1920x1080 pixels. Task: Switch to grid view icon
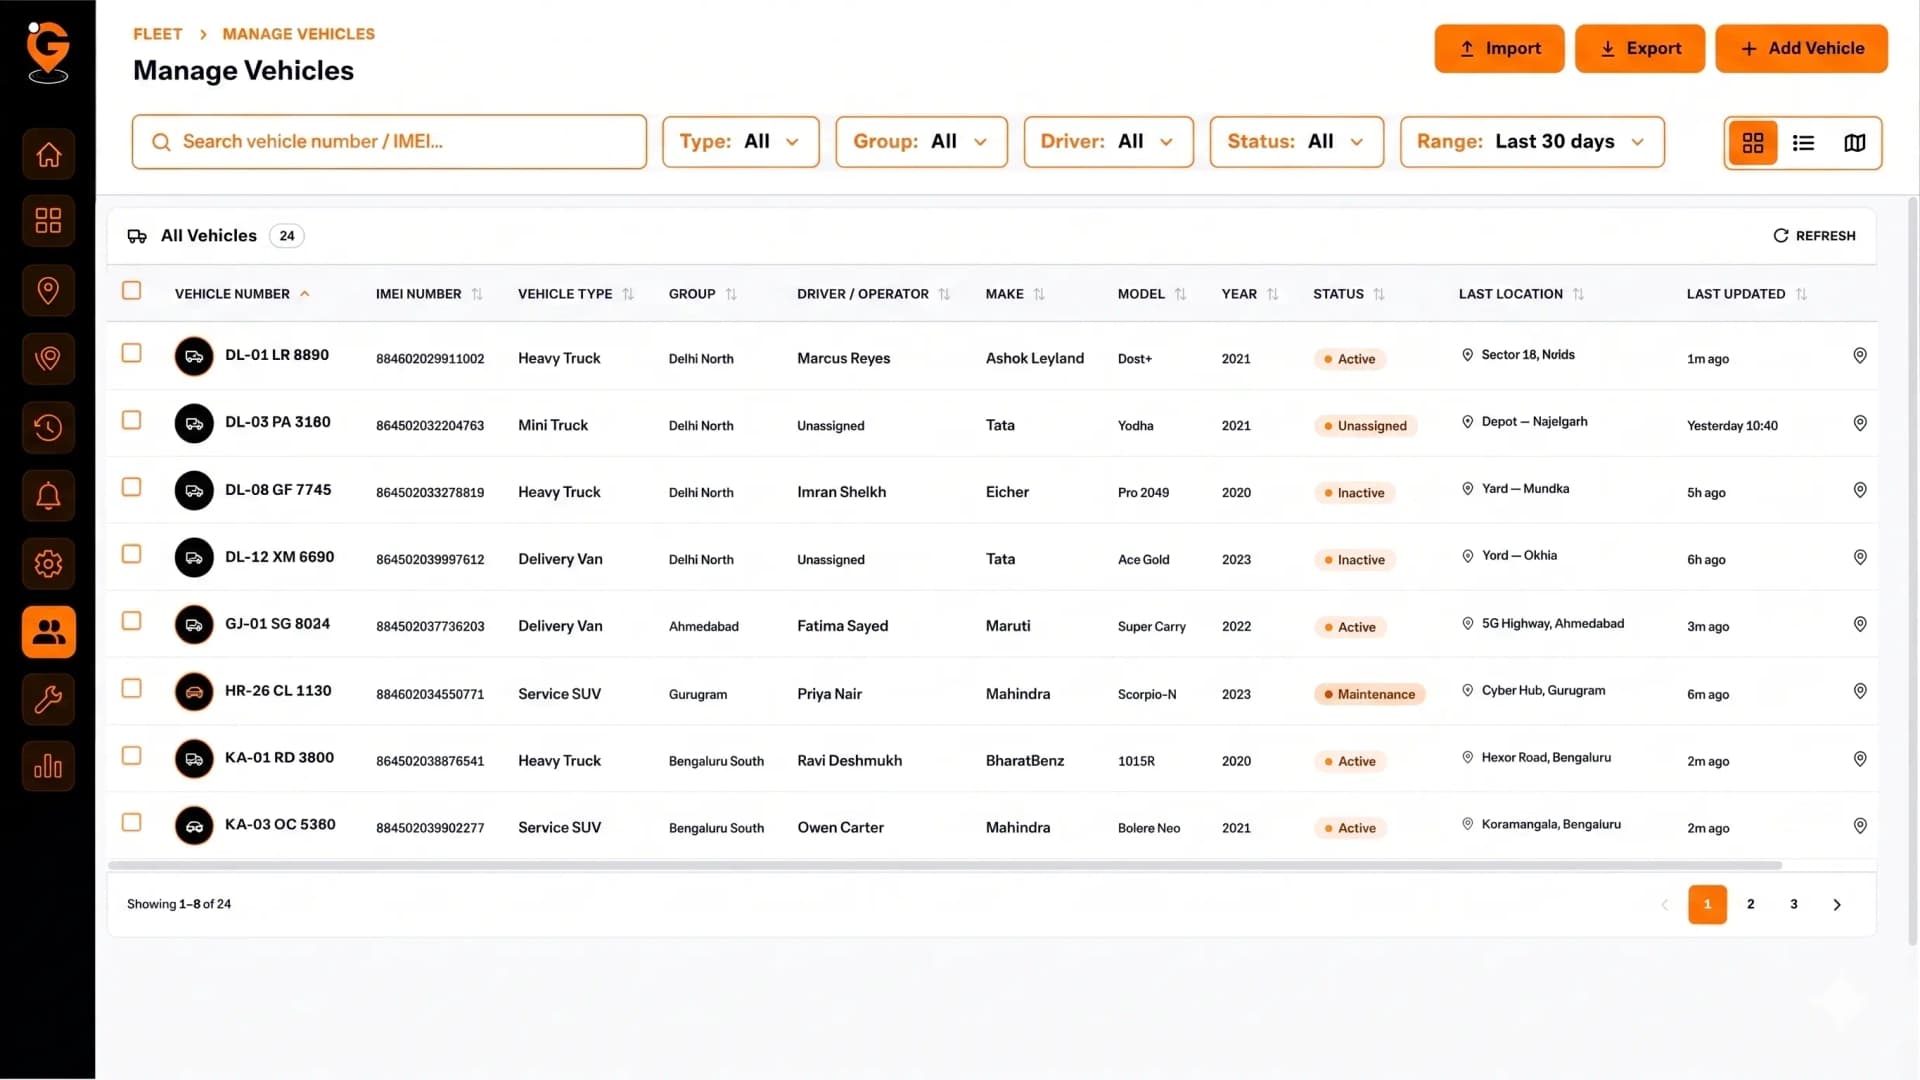1752,143
